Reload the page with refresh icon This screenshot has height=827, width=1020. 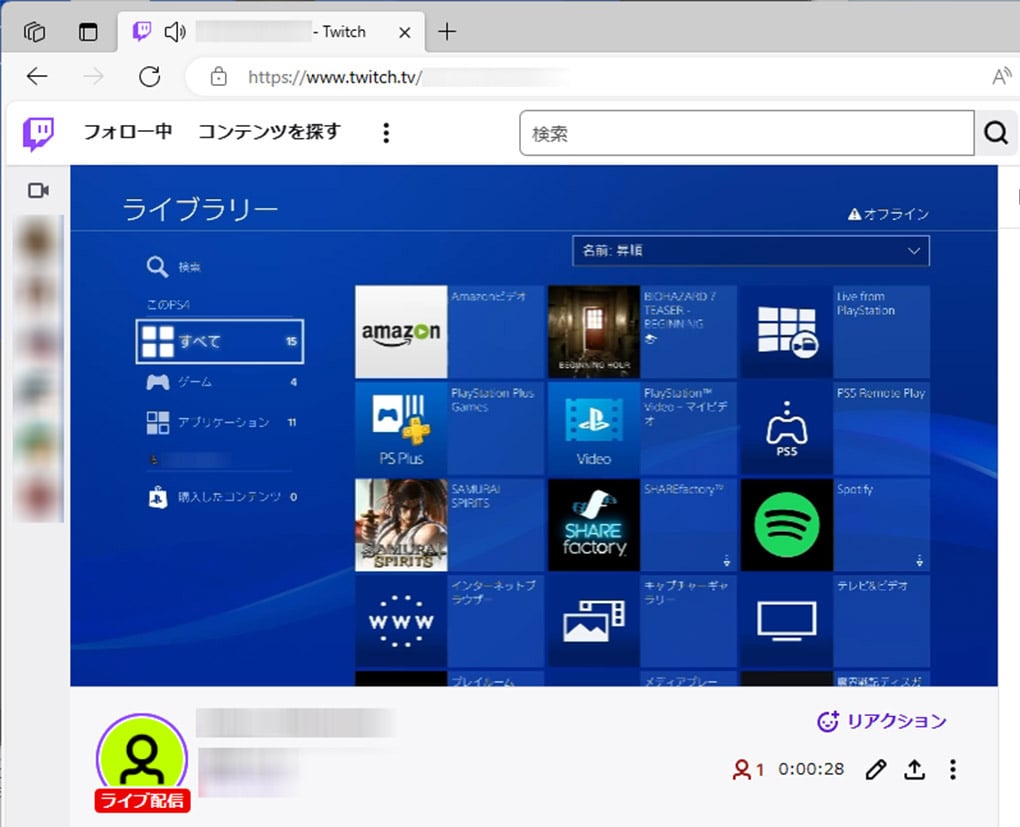click(x=150, y=77)
